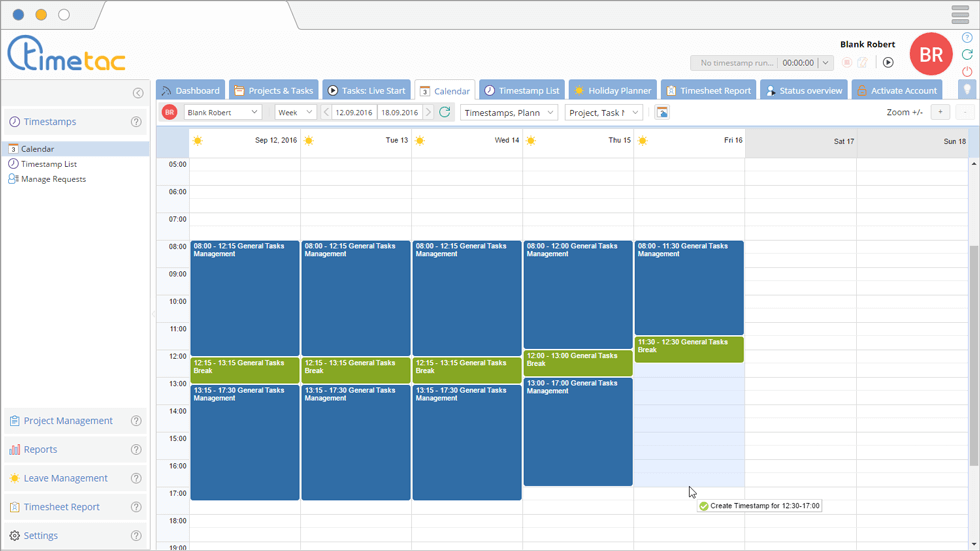Open Wednesday 13:15 - 17:30 Management entry
Viewport: 980px width, 551px height.
[x=467, y=443]
